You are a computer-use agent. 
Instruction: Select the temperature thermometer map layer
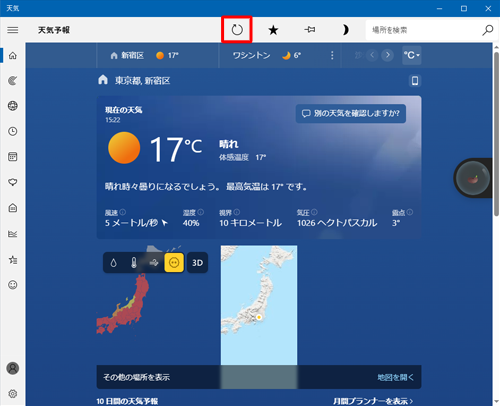[134, 263]
